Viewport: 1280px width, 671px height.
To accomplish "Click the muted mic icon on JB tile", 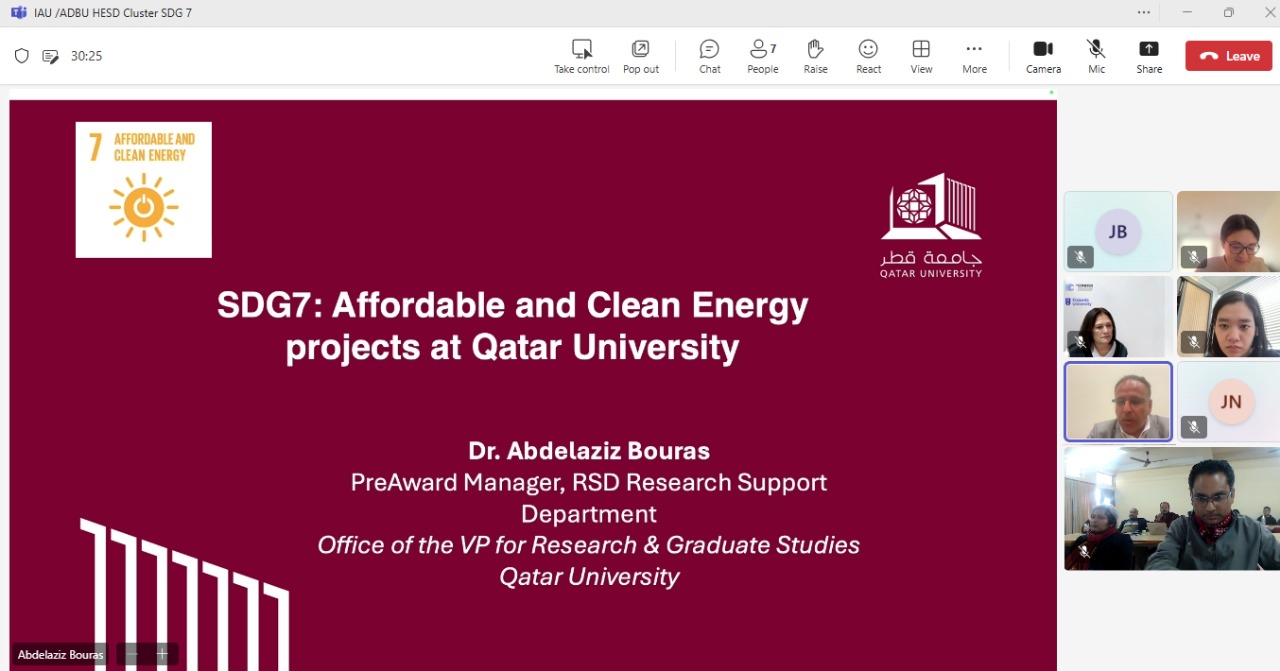I will point(1080,257).
